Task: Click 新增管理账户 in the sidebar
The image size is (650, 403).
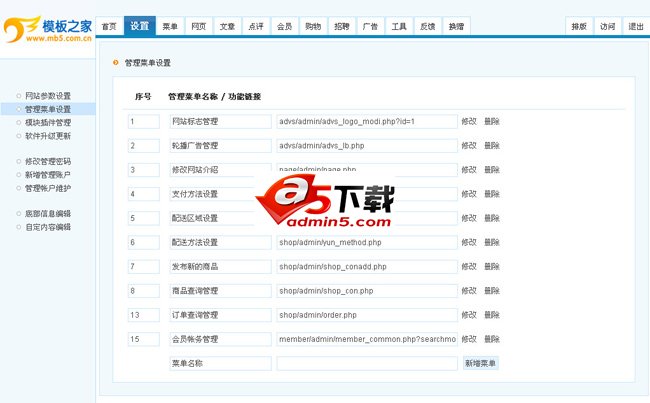Action: coord(48,175)
